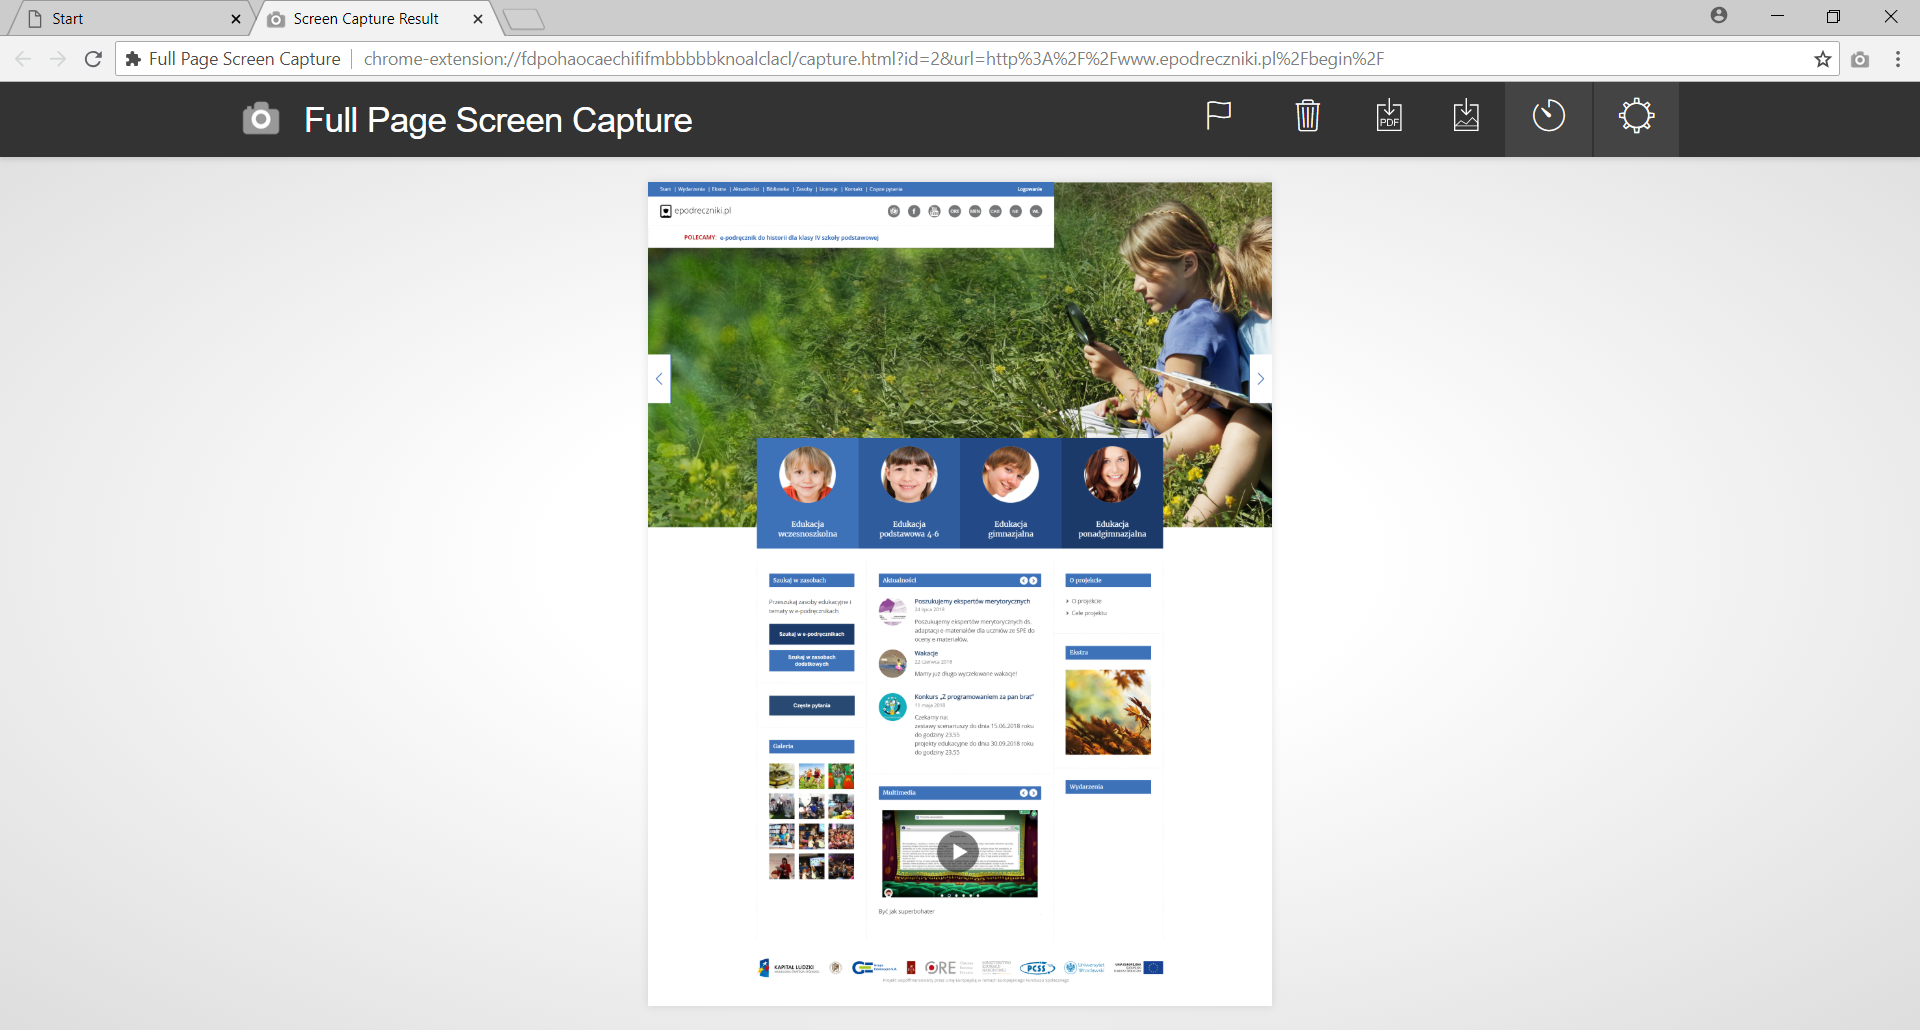Open the extension settings gear

click(1636, 116)
